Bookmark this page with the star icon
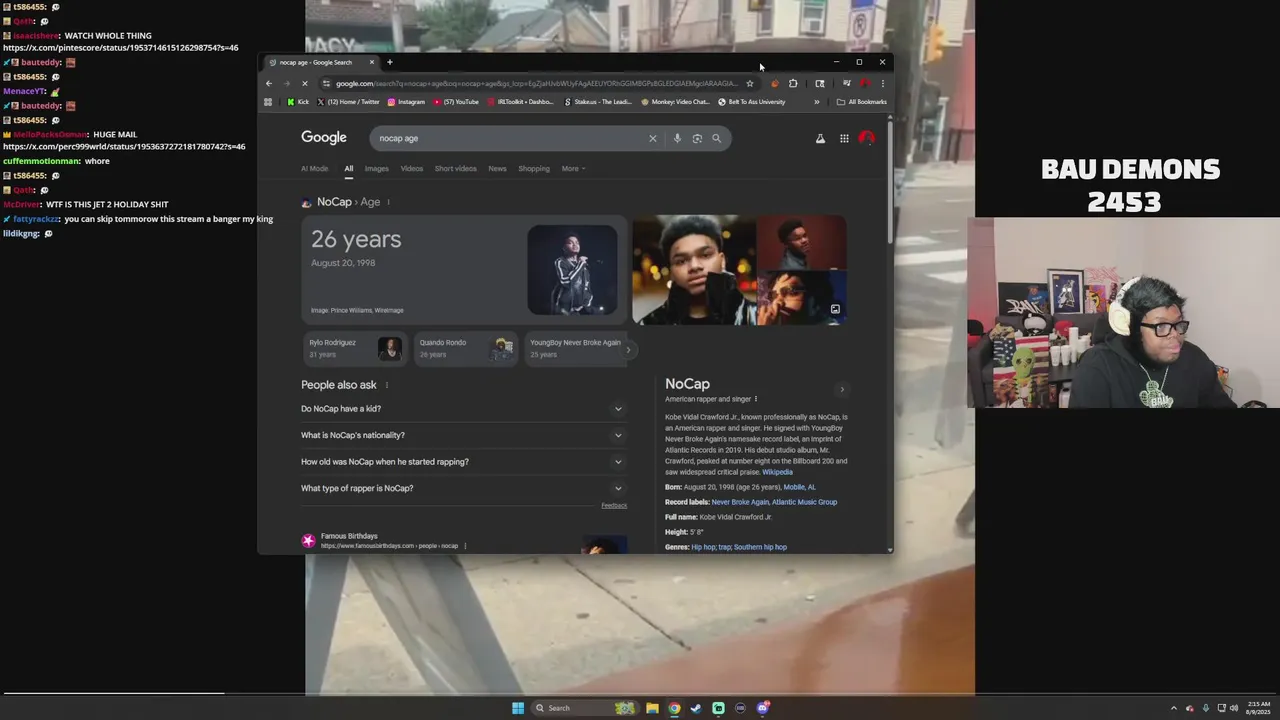The image size is (1280, 720). coord(749,84)
